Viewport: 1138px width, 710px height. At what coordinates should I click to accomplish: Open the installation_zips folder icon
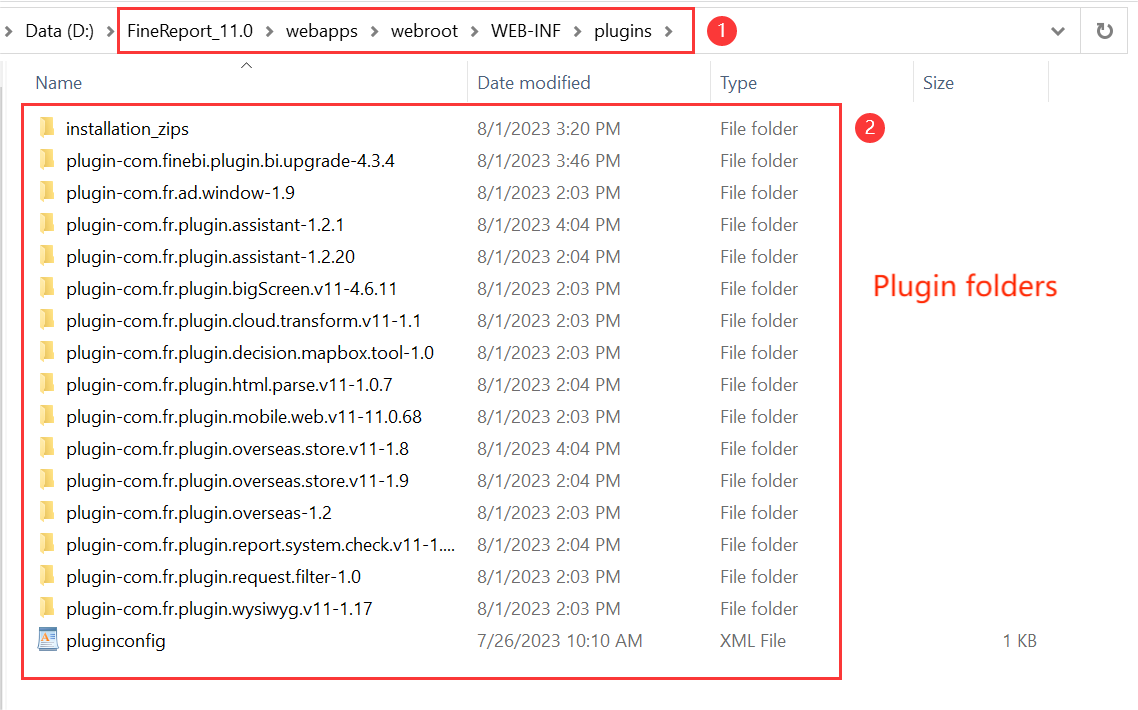(x=47, y=128)
